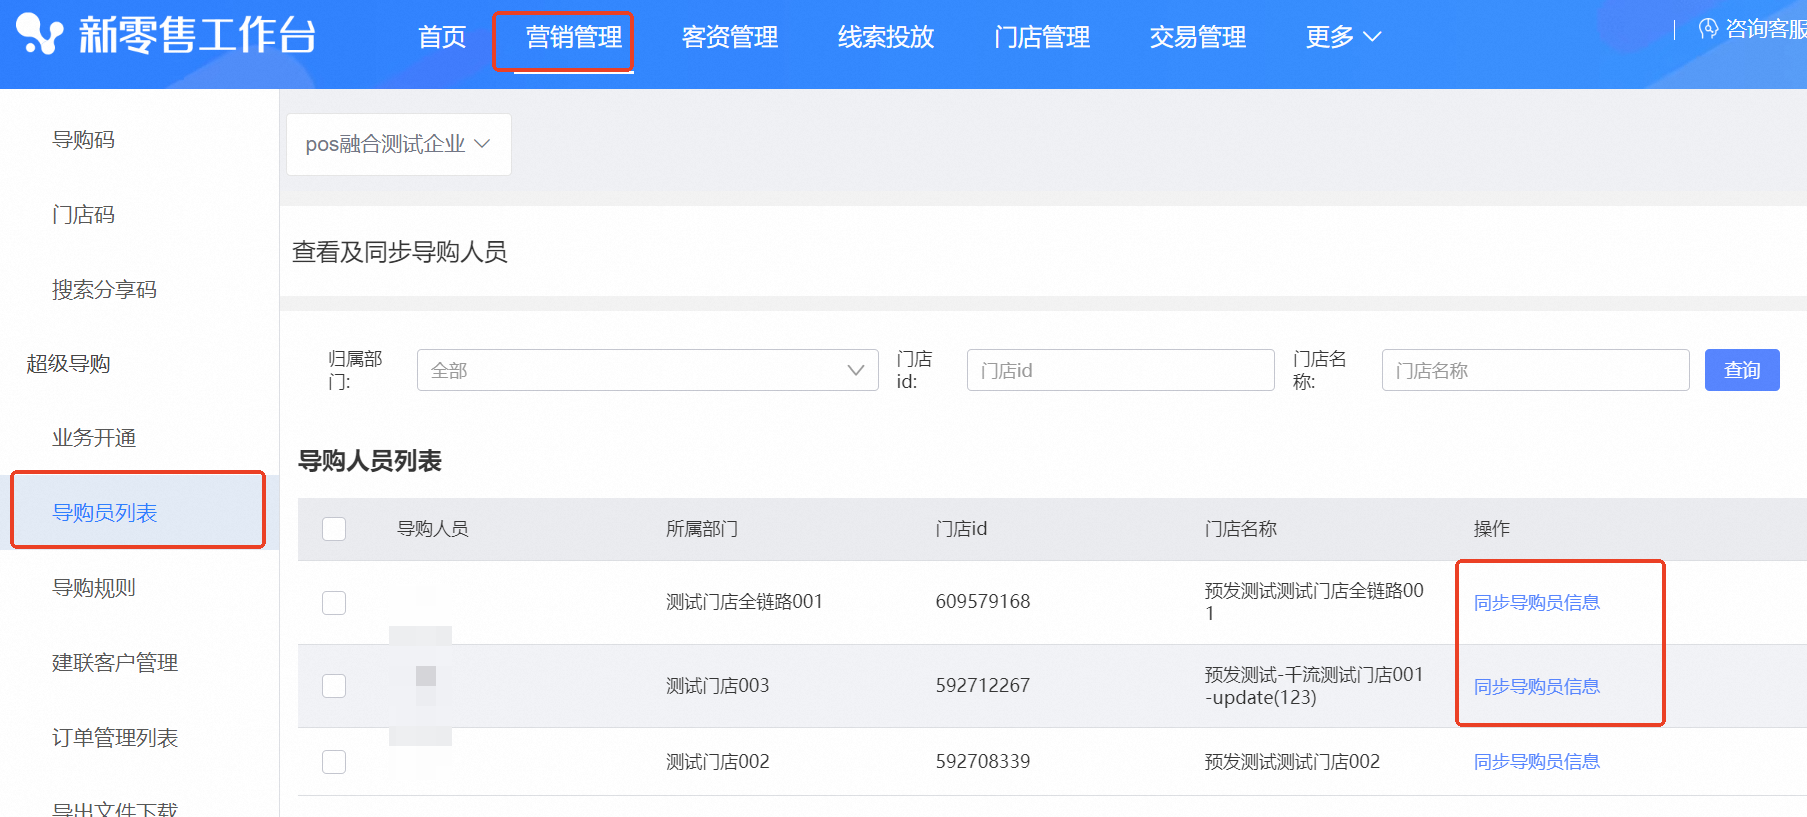Switch to the 营销管理 tab
Viewport: 1807px width, 817px height.
574,37
